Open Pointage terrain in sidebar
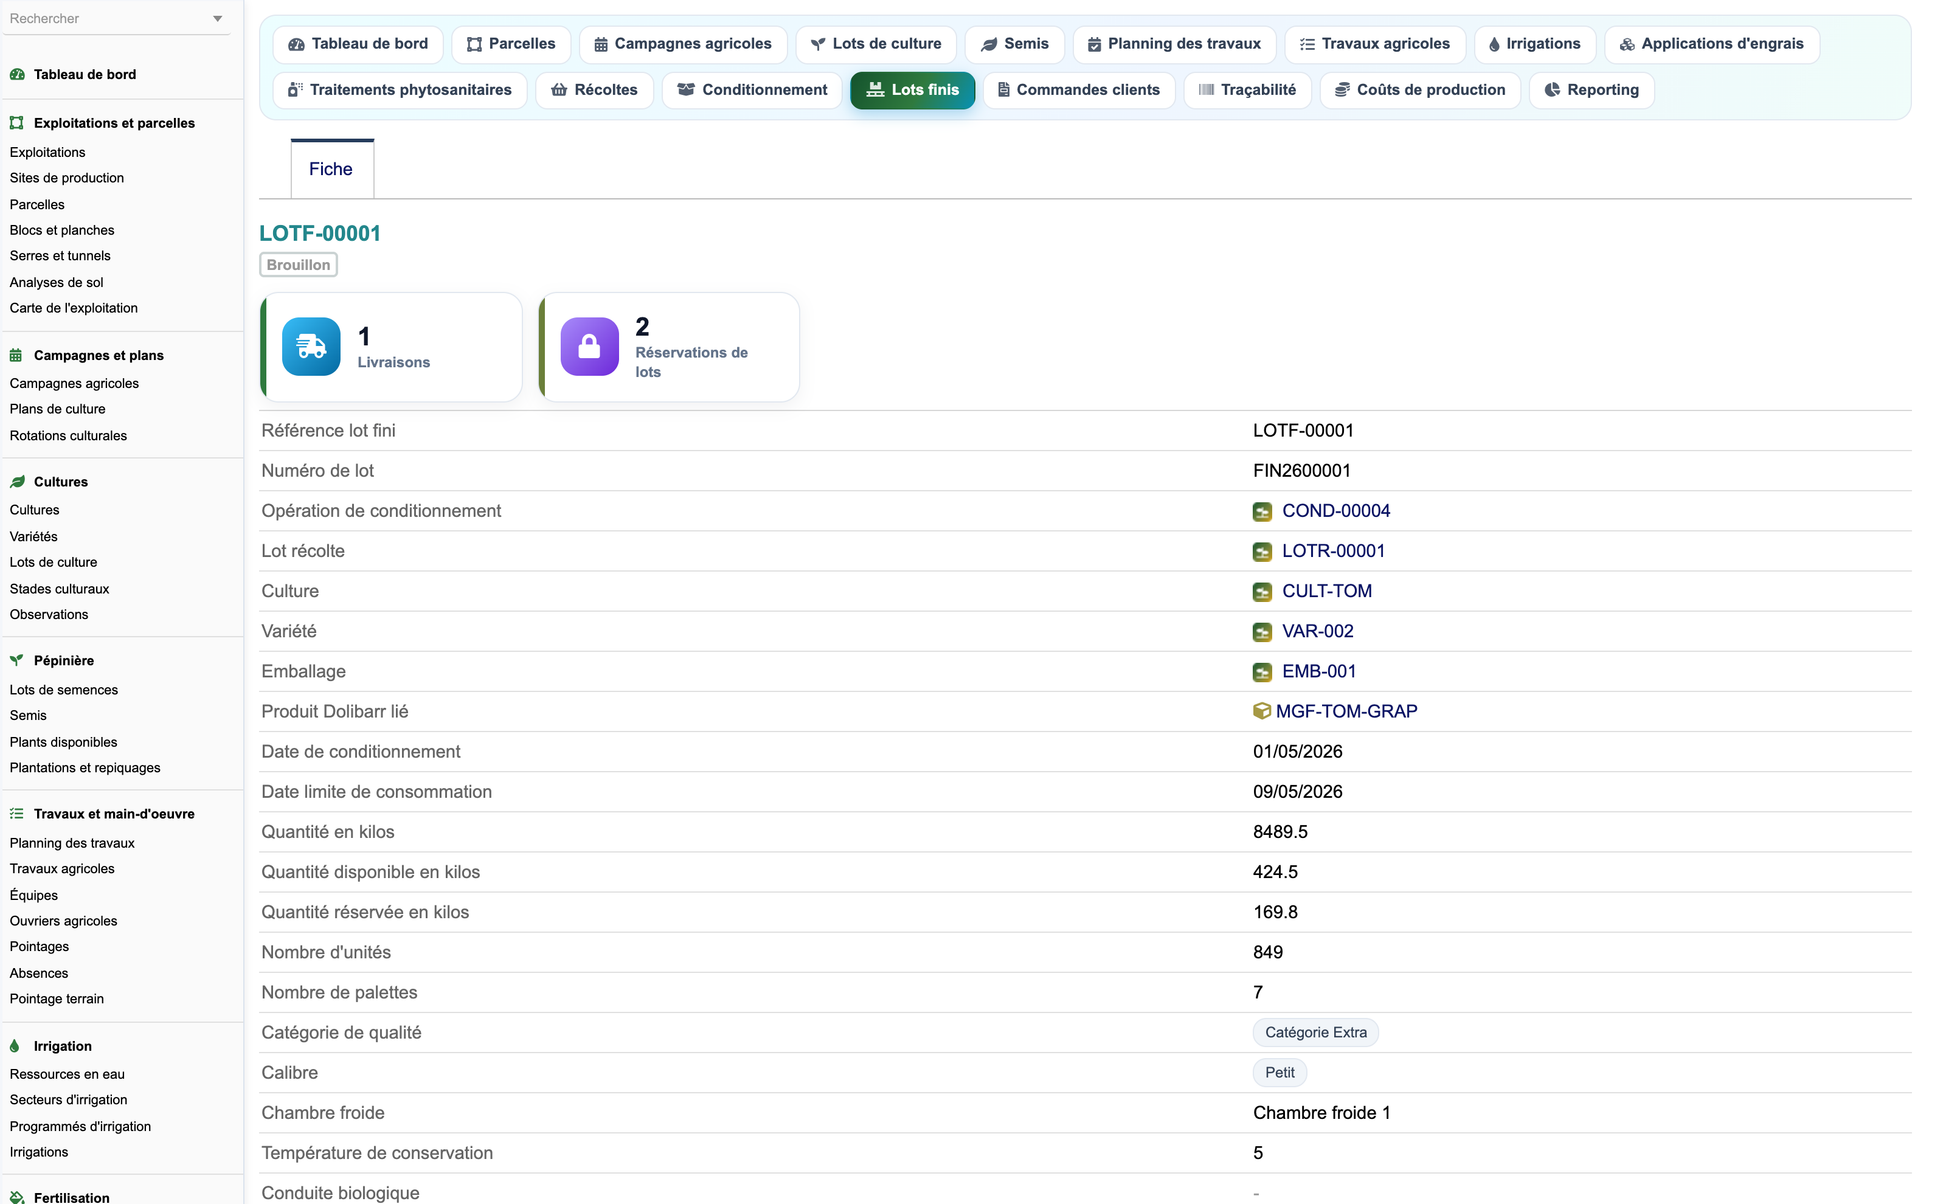Image resolution: width=1946 pixels, height=1204 pixels. (57, 998)
